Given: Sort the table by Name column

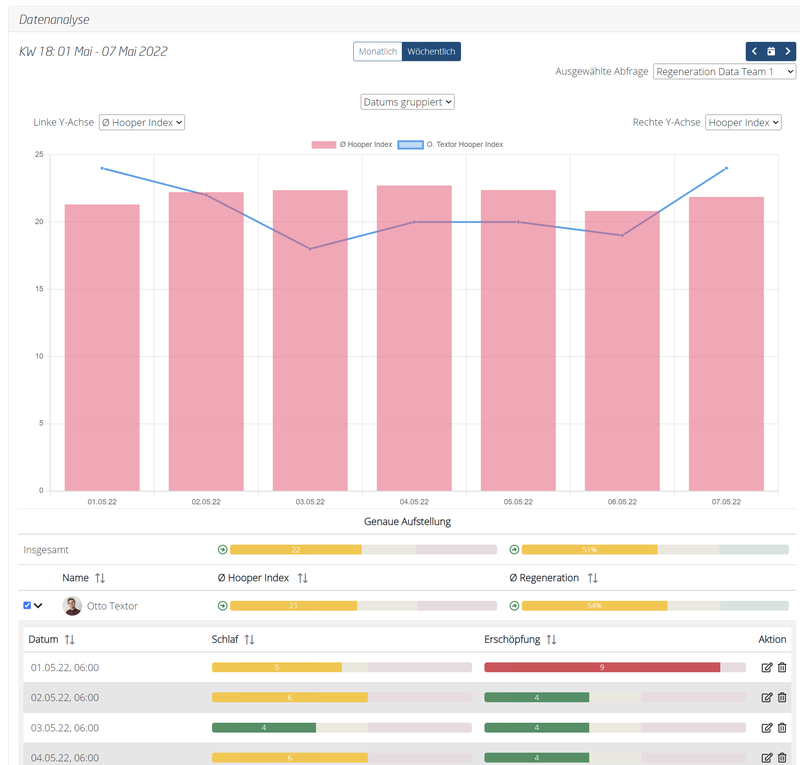Looking at the screenshot, I should click(100, 578).
